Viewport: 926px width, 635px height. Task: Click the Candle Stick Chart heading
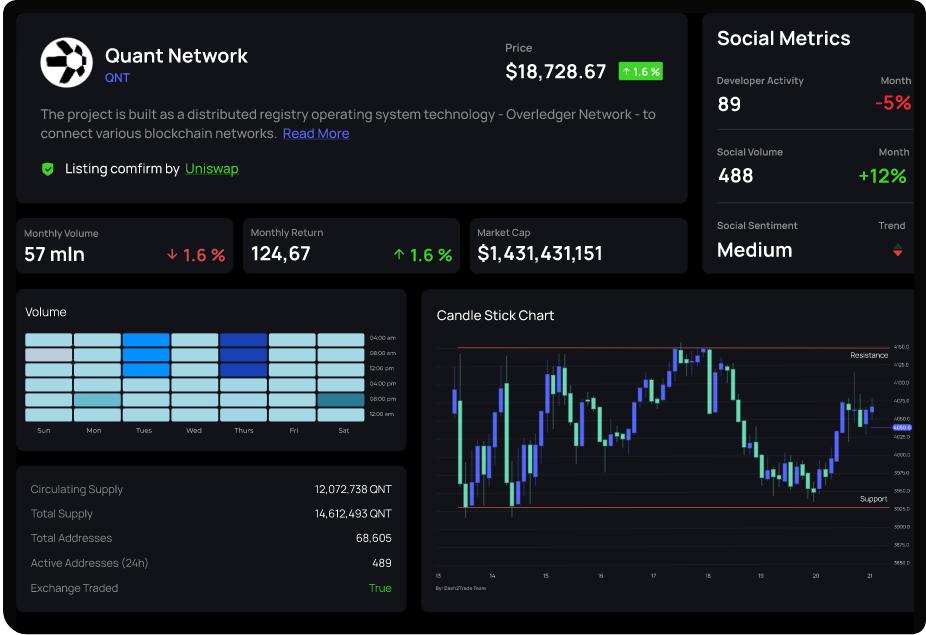(x=495, y=316)
